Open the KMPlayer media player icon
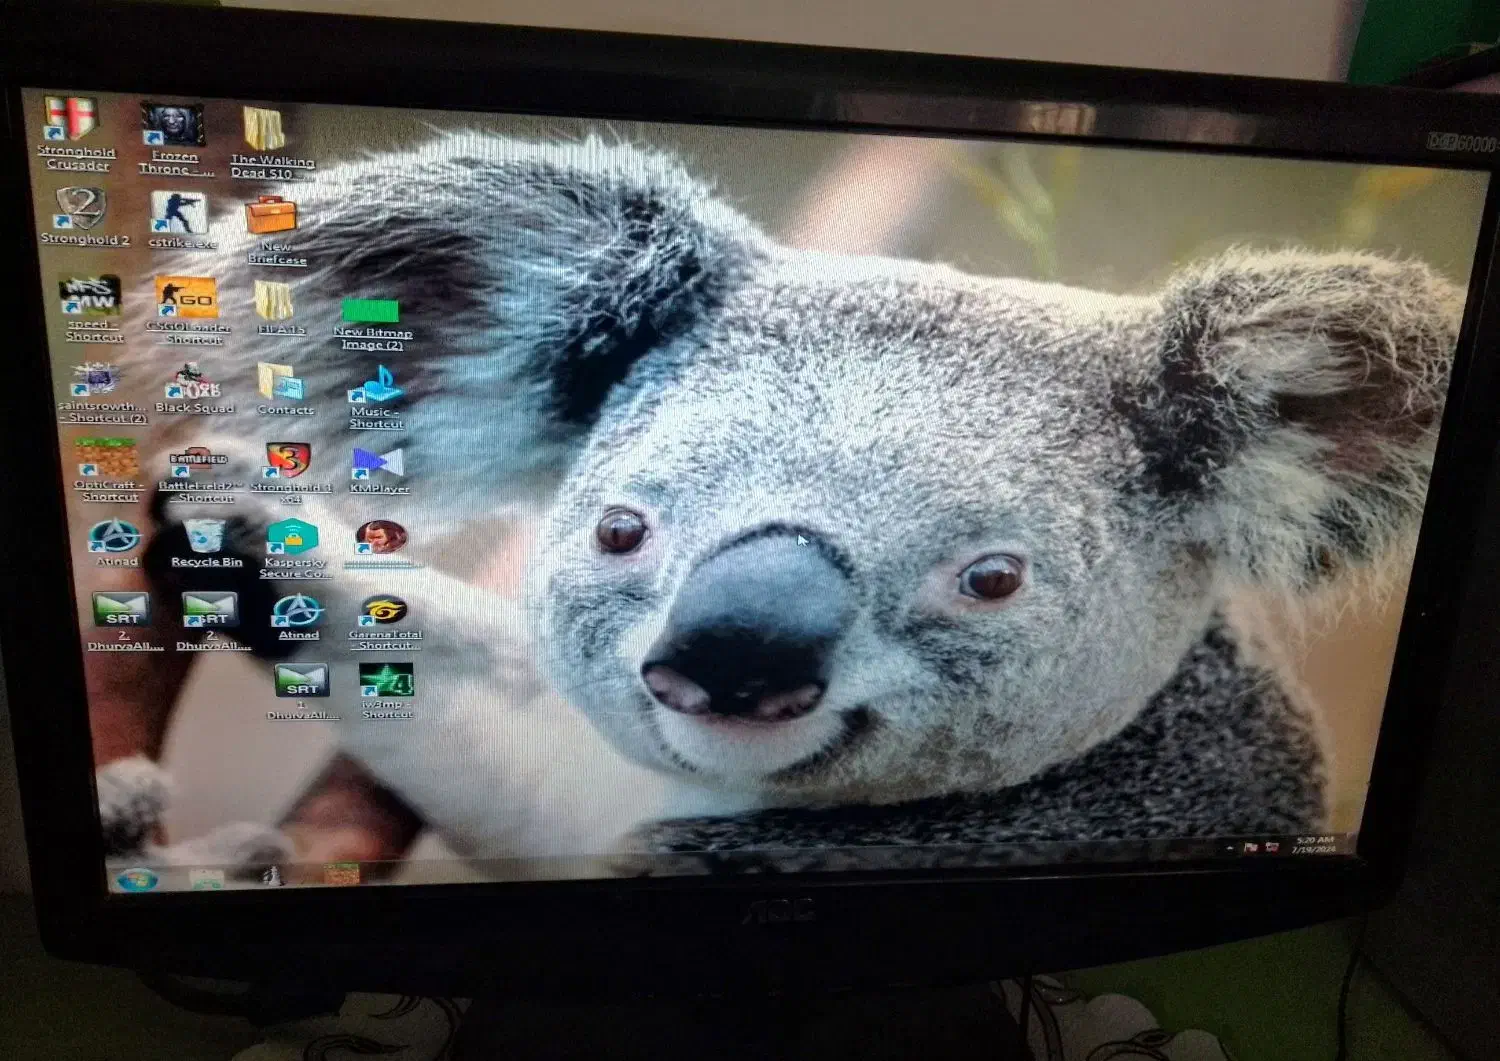 (378, 464)
